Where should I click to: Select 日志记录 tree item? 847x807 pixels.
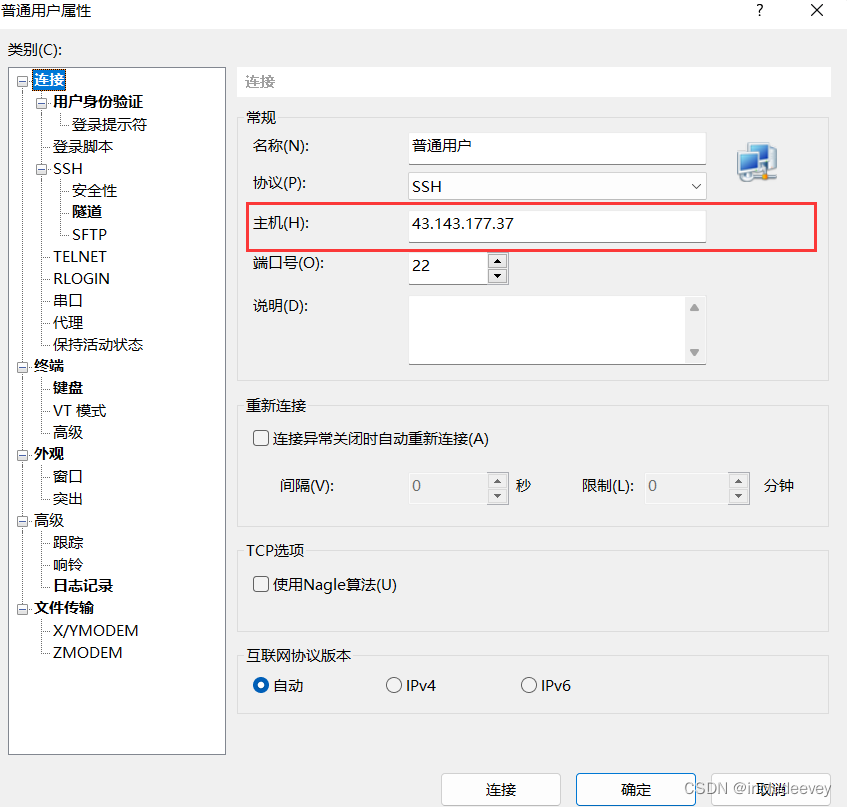pos(83,586)
